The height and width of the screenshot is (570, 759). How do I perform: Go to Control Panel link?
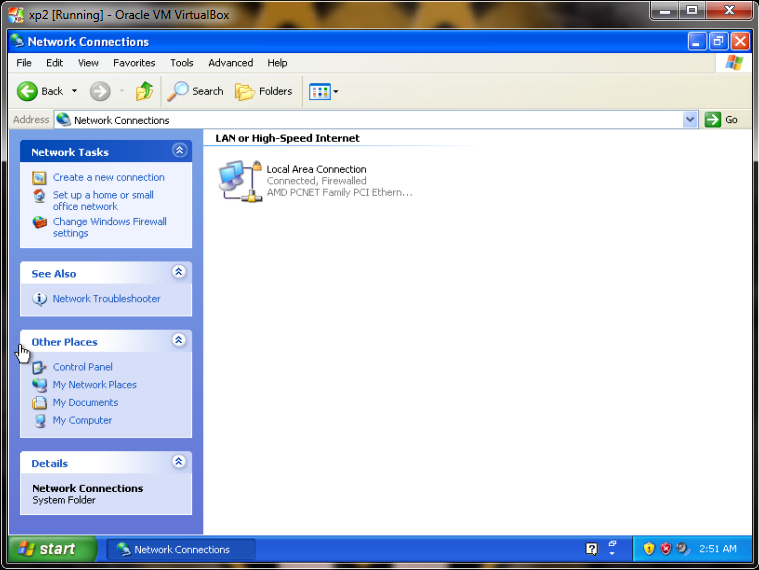(x=82, y=367)
